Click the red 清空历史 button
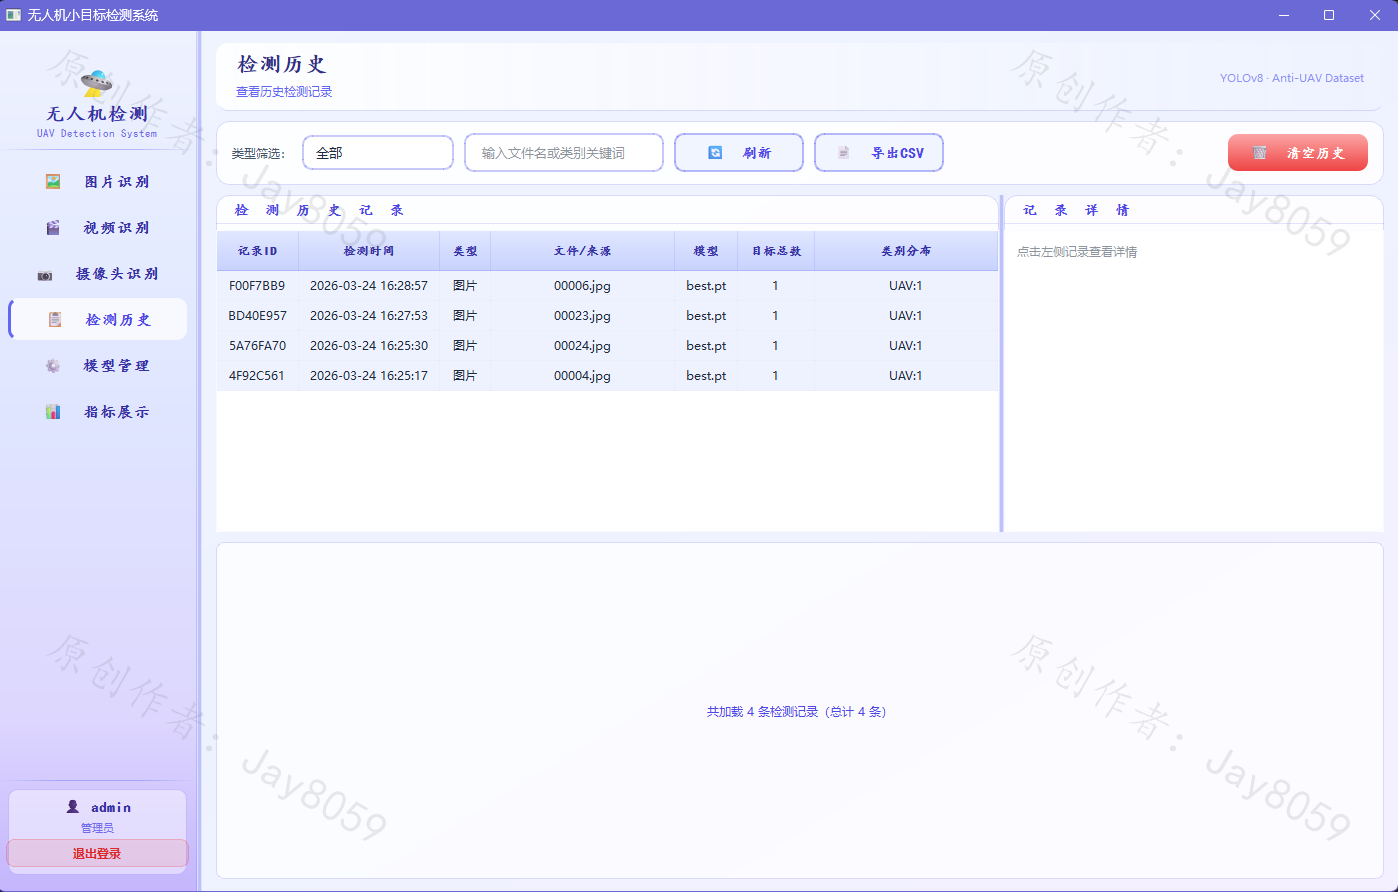Image resolution: width=1398 pixels, height=892 pixels. click(x=1298, y=153)
